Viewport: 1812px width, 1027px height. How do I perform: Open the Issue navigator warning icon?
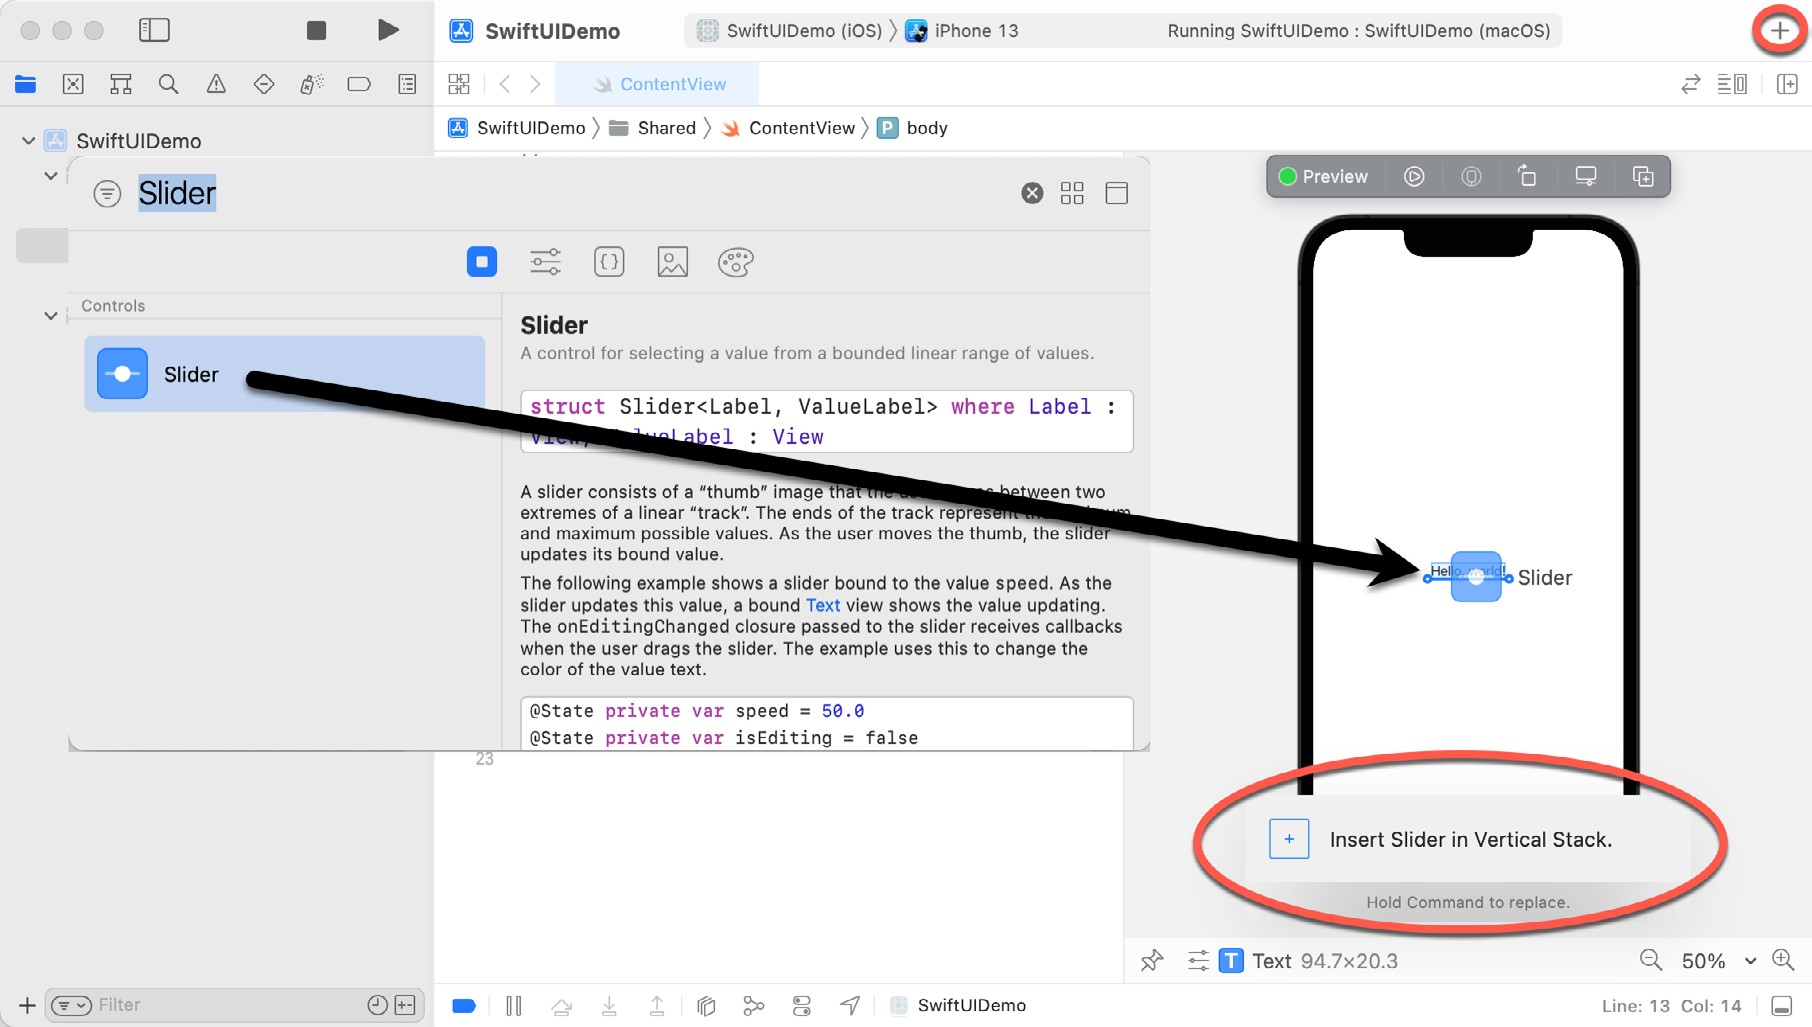tap(216, 84)
